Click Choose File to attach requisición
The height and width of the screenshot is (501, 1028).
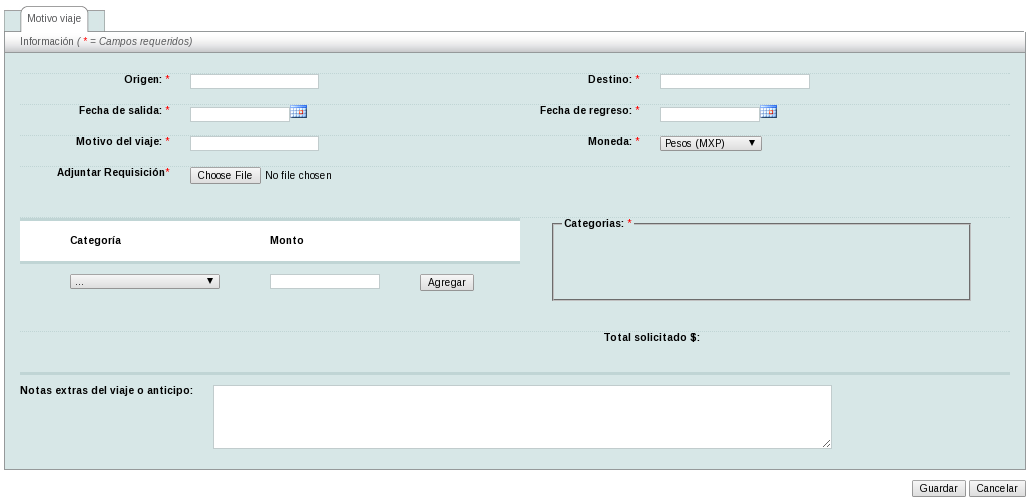225,176
